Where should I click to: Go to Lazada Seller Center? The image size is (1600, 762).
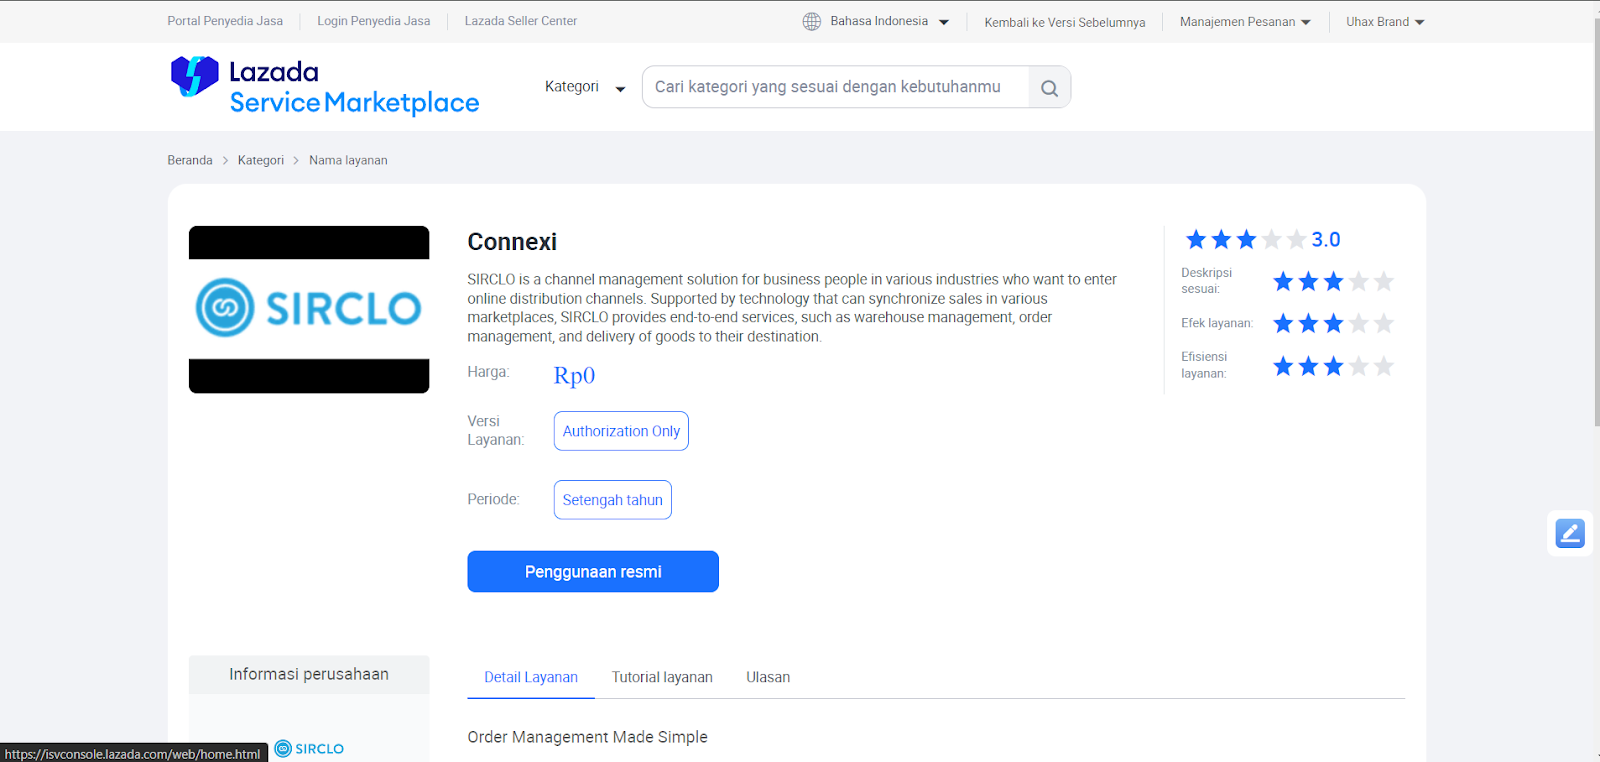coord(521,21)
